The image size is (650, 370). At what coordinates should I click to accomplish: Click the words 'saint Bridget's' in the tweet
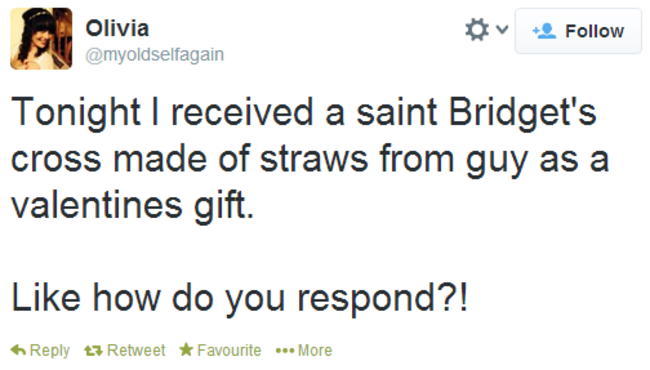point(476,112)
